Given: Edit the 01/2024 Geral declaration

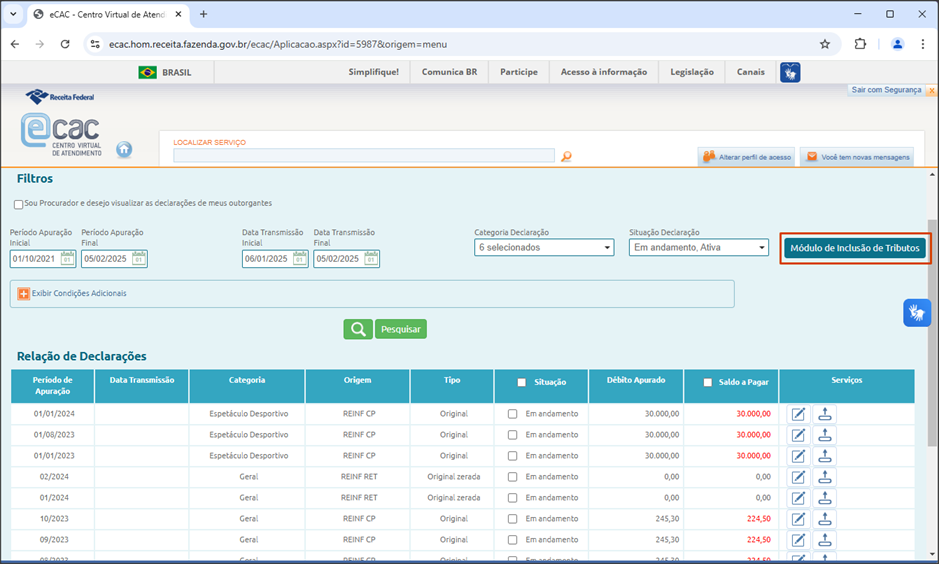Looking at the screenshot, I should [x=798, y=498].
